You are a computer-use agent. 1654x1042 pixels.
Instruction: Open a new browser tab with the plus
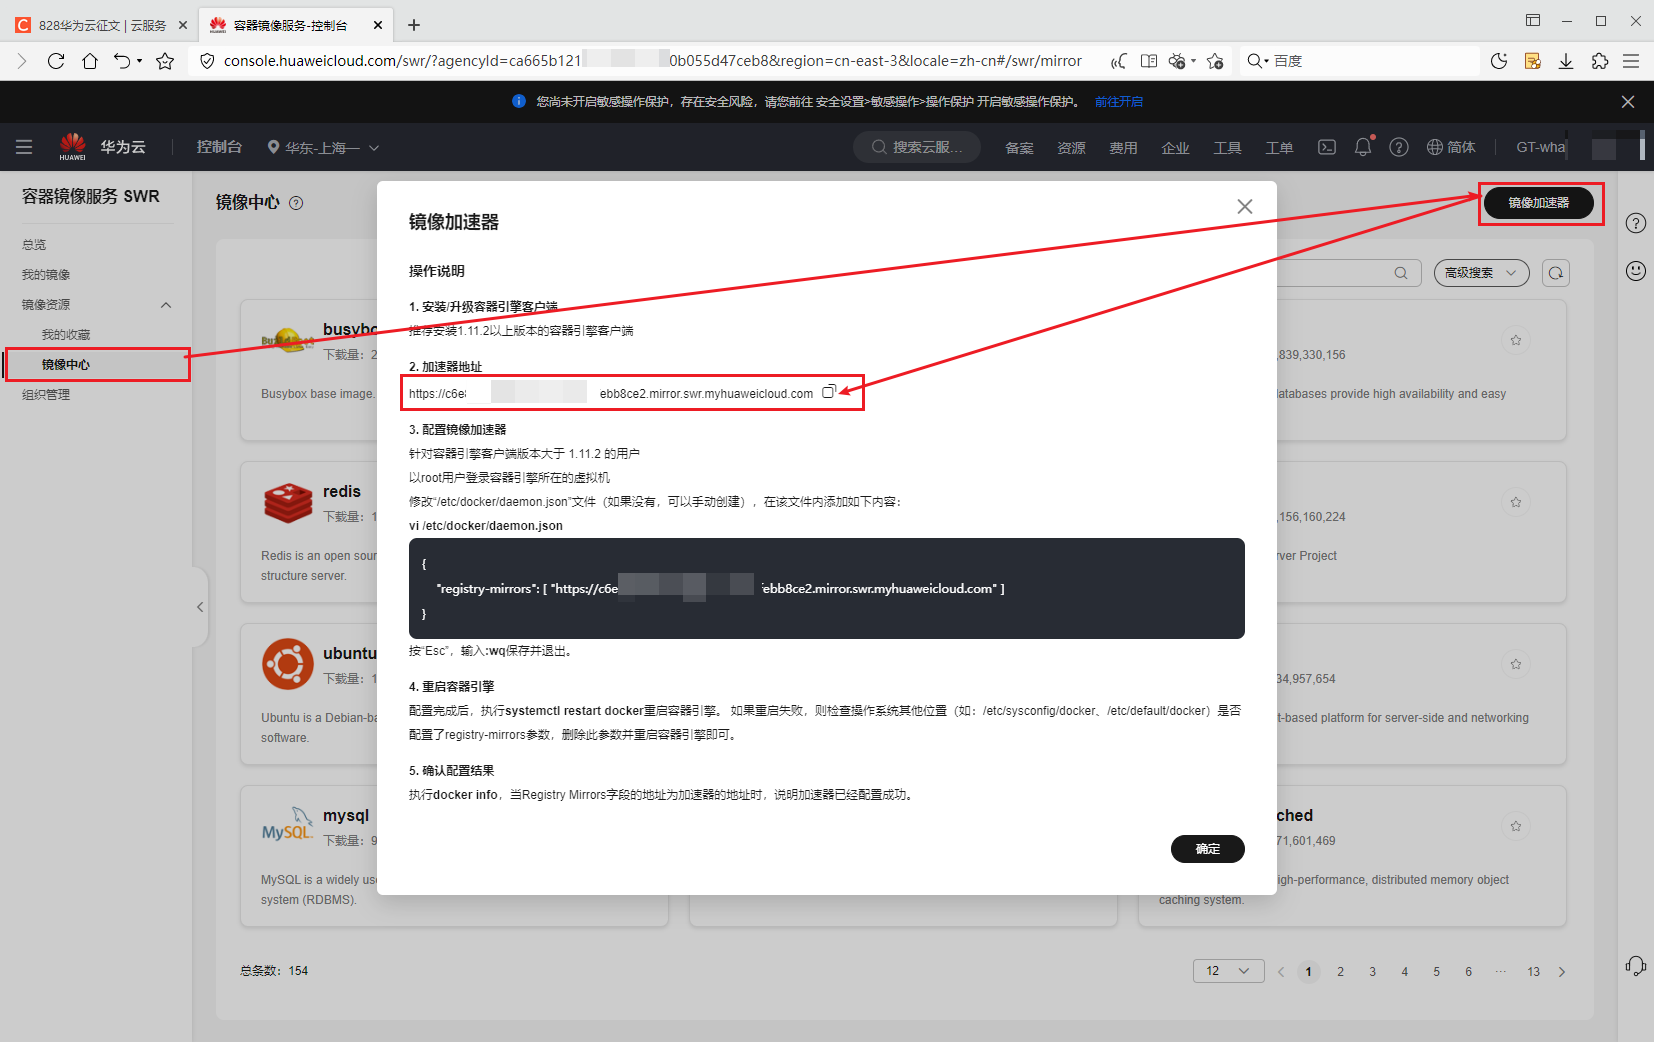point(414,25)
